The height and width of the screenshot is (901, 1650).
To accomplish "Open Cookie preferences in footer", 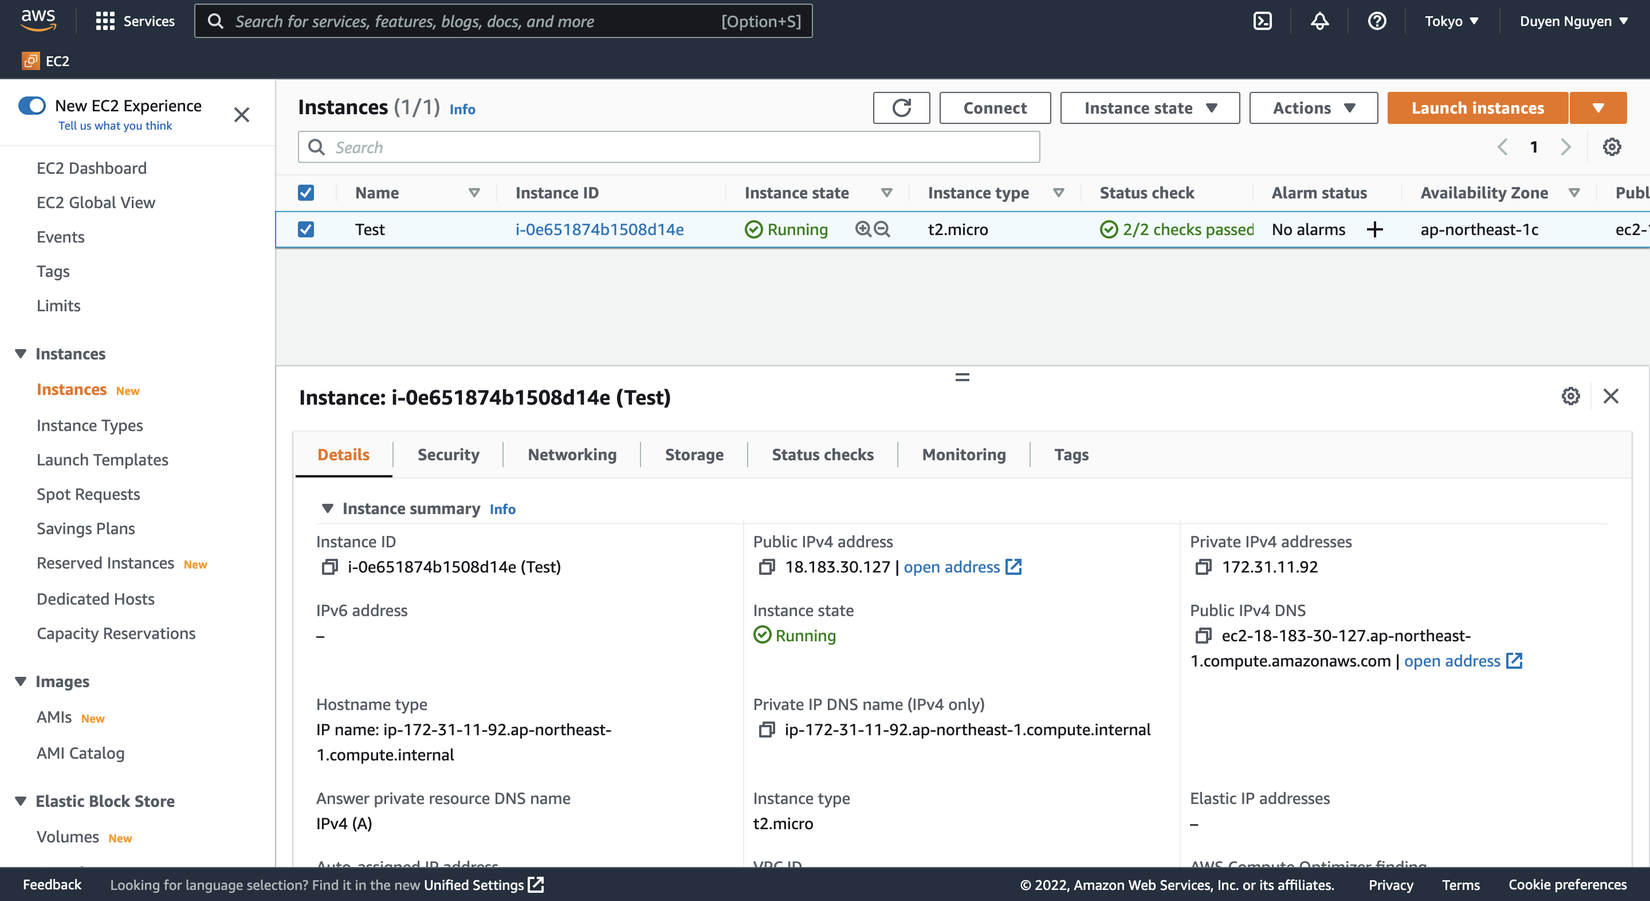I will pos(1567,885).
